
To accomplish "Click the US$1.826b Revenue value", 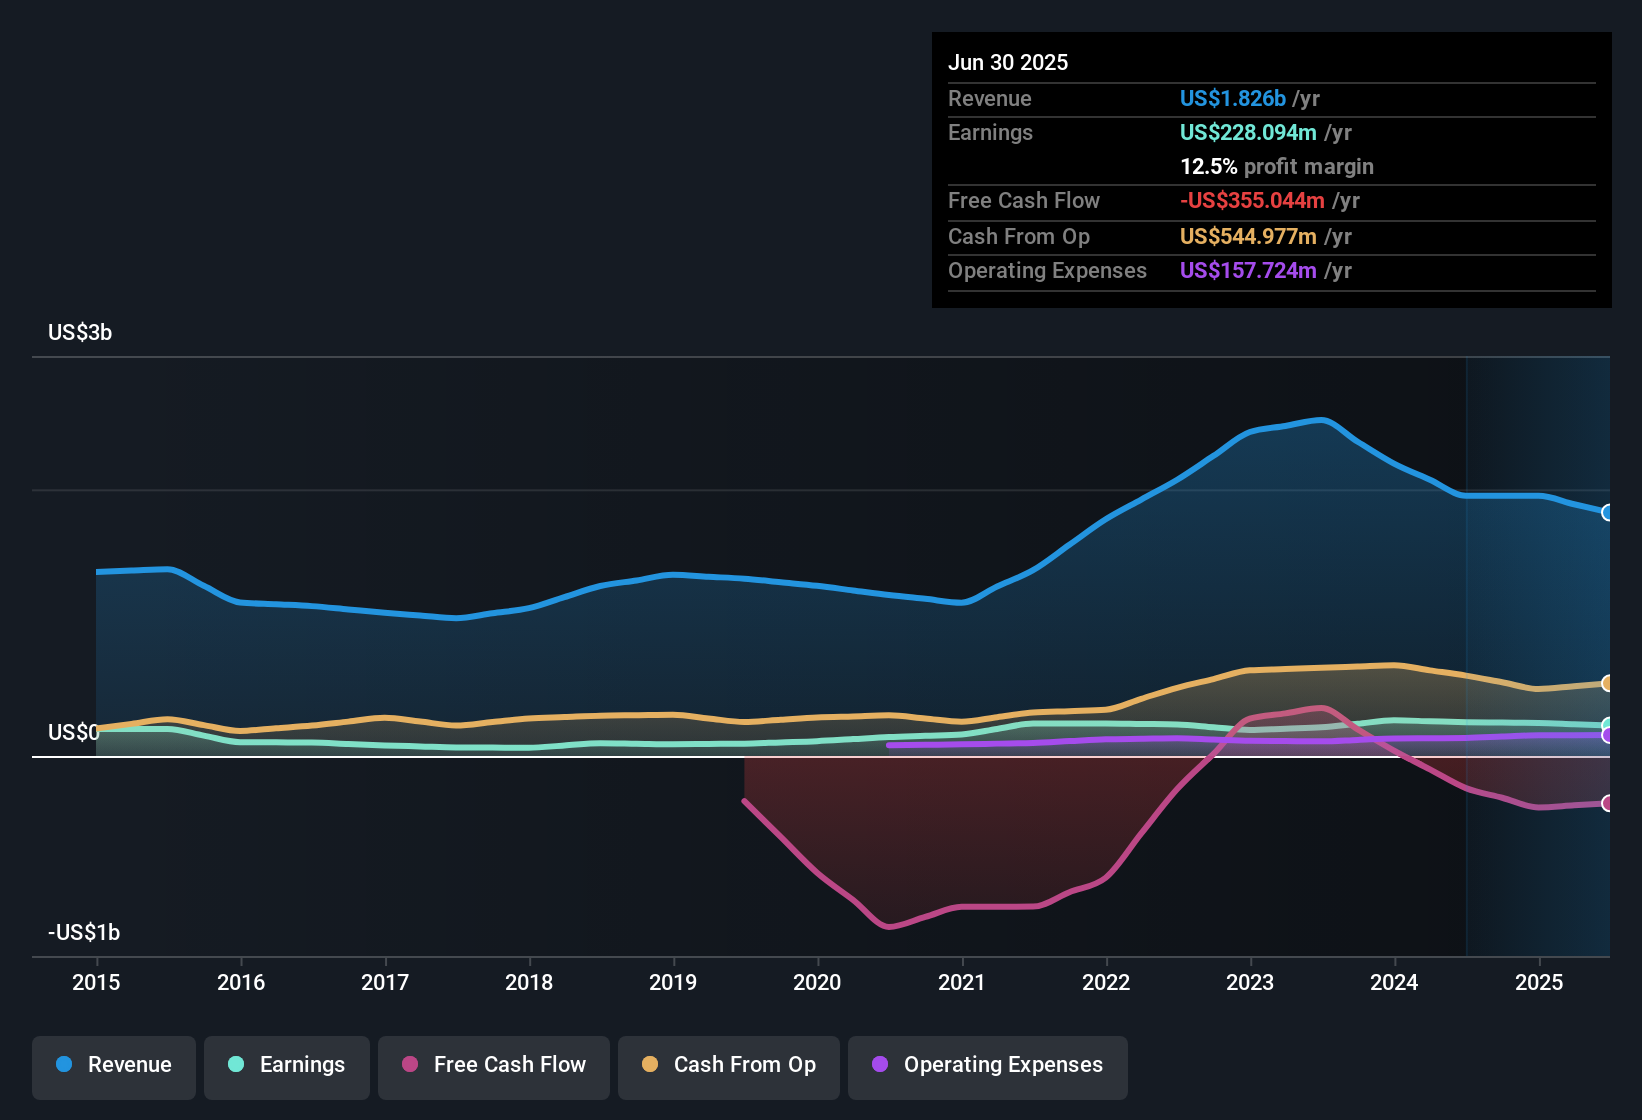I will coord(1231,98).
